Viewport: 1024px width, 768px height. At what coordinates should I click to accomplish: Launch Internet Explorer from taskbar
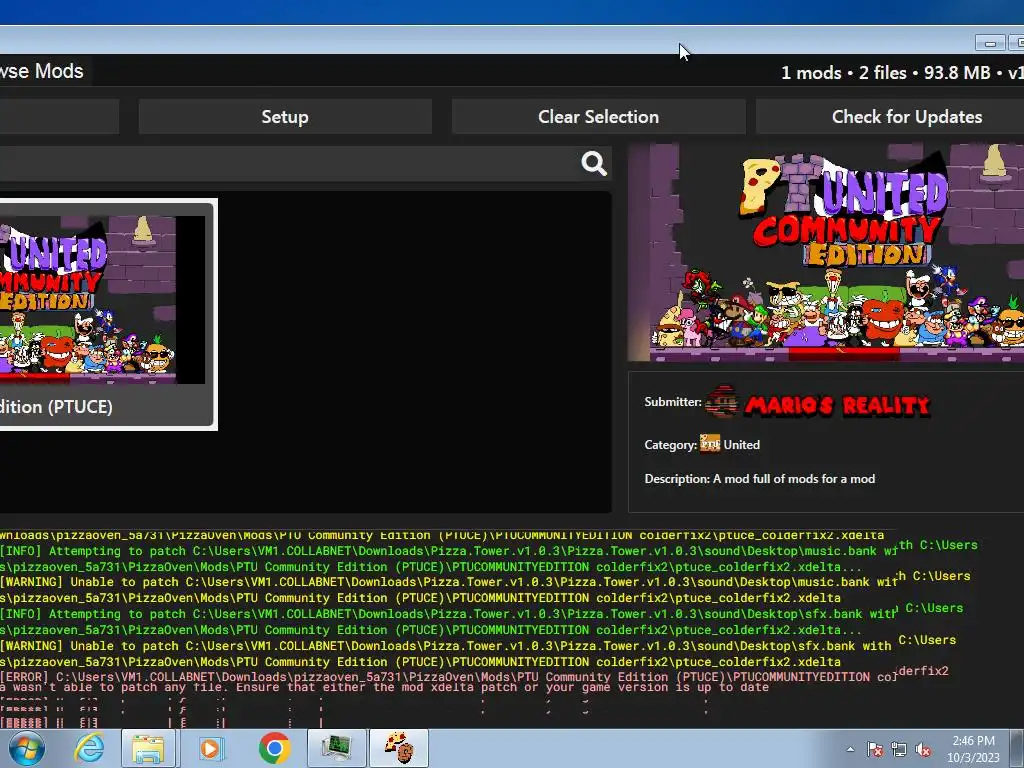tap(89, 748)
